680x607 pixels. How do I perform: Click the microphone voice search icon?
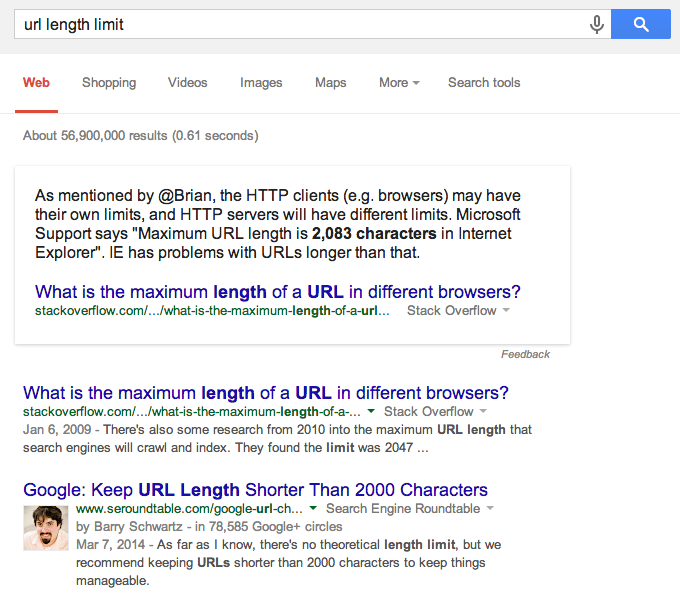pyautogui.click(x=597, y=24)
